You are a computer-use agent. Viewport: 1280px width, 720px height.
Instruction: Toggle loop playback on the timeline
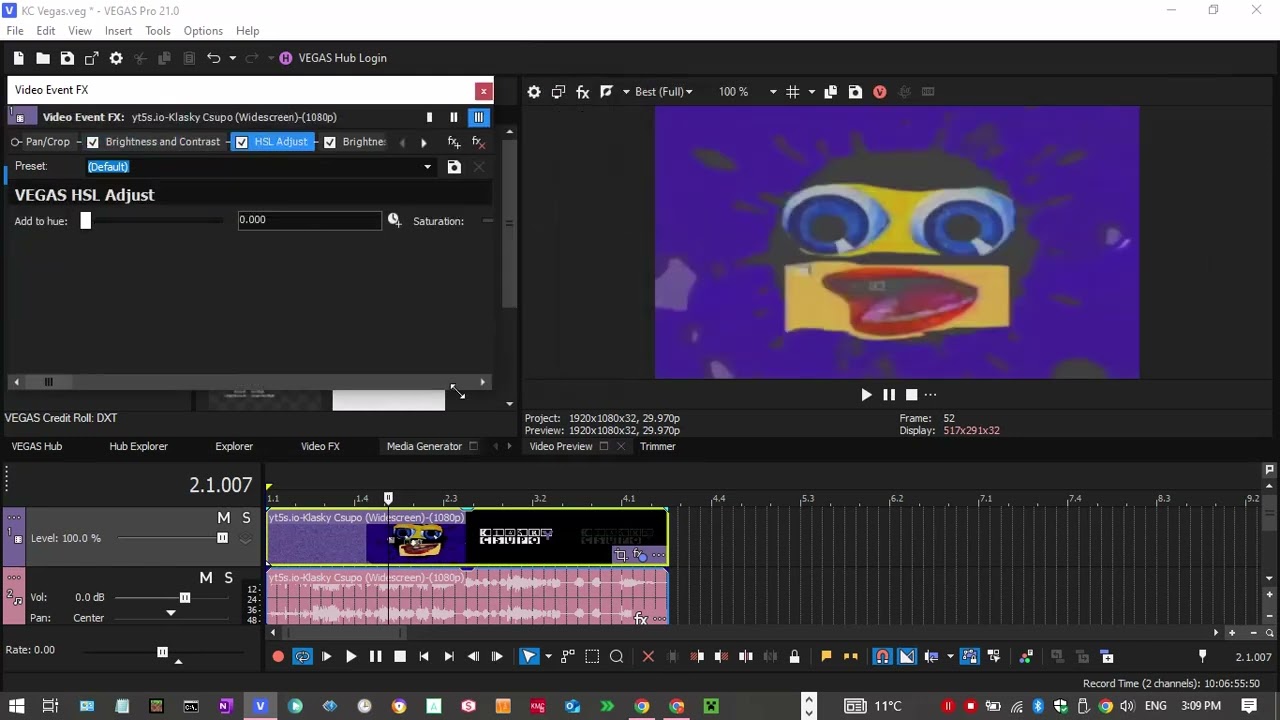tap(302, 657)
